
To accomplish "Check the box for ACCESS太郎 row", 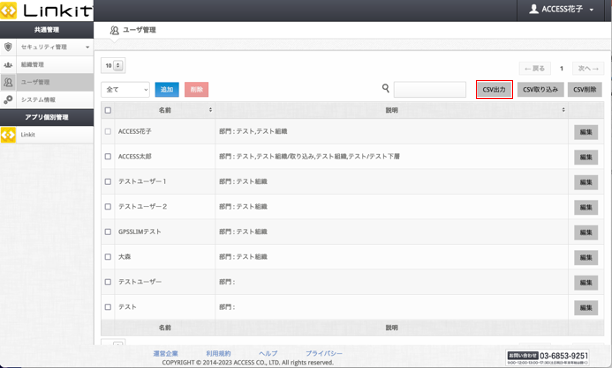I will pos(108,156).
